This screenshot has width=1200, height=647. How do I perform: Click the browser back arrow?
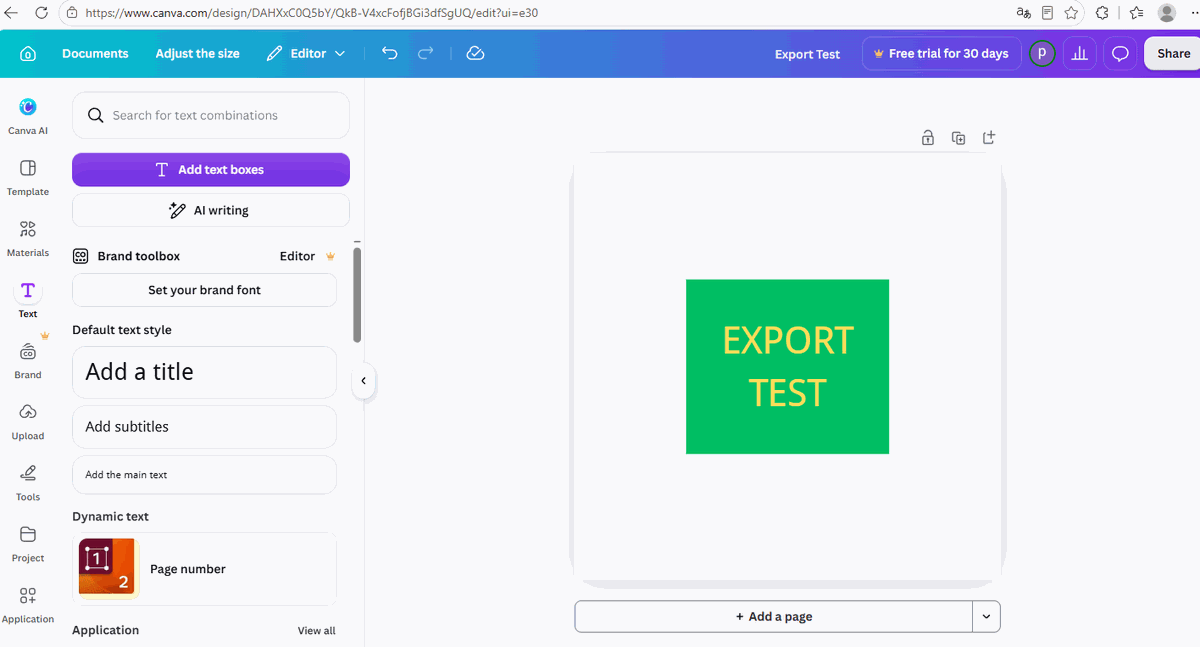pyautogui.click(x=12, y=13)
